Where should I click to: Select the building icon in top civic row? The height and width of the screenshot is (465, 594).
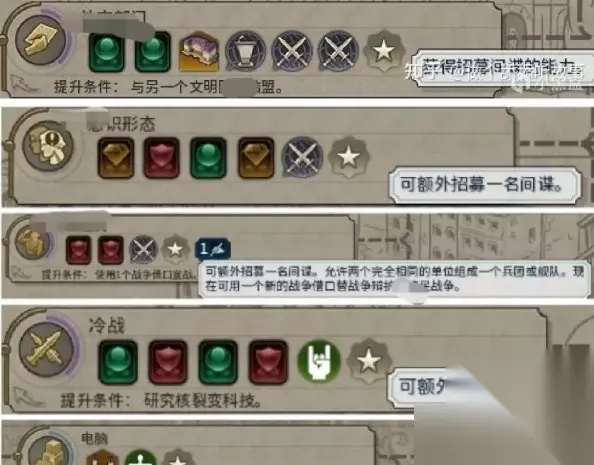(199, 51)
